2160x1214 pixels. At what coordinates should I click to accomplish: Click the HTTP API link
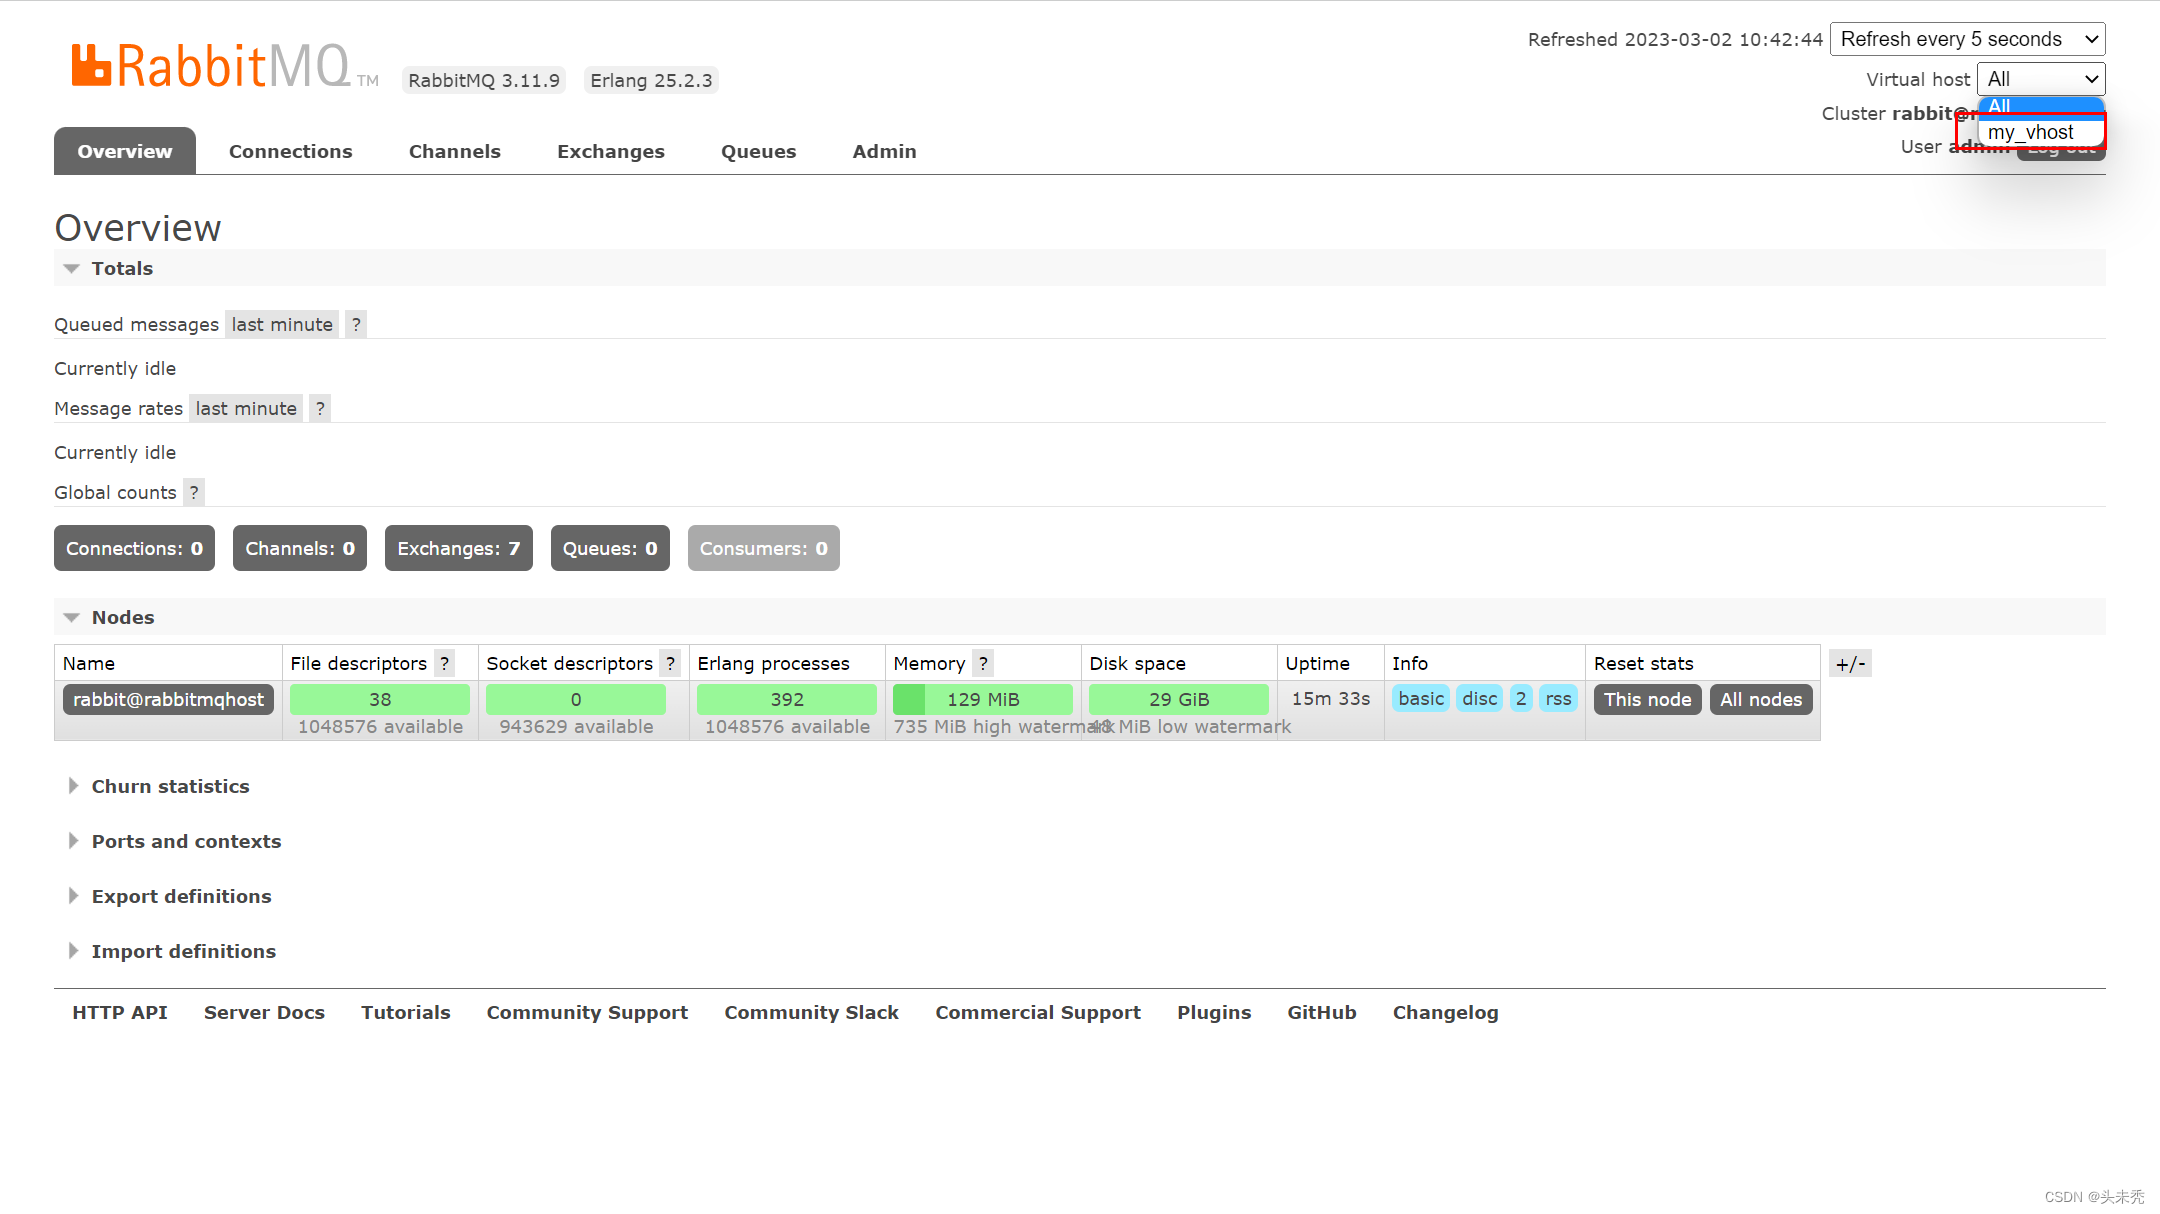click(117, 1012)
